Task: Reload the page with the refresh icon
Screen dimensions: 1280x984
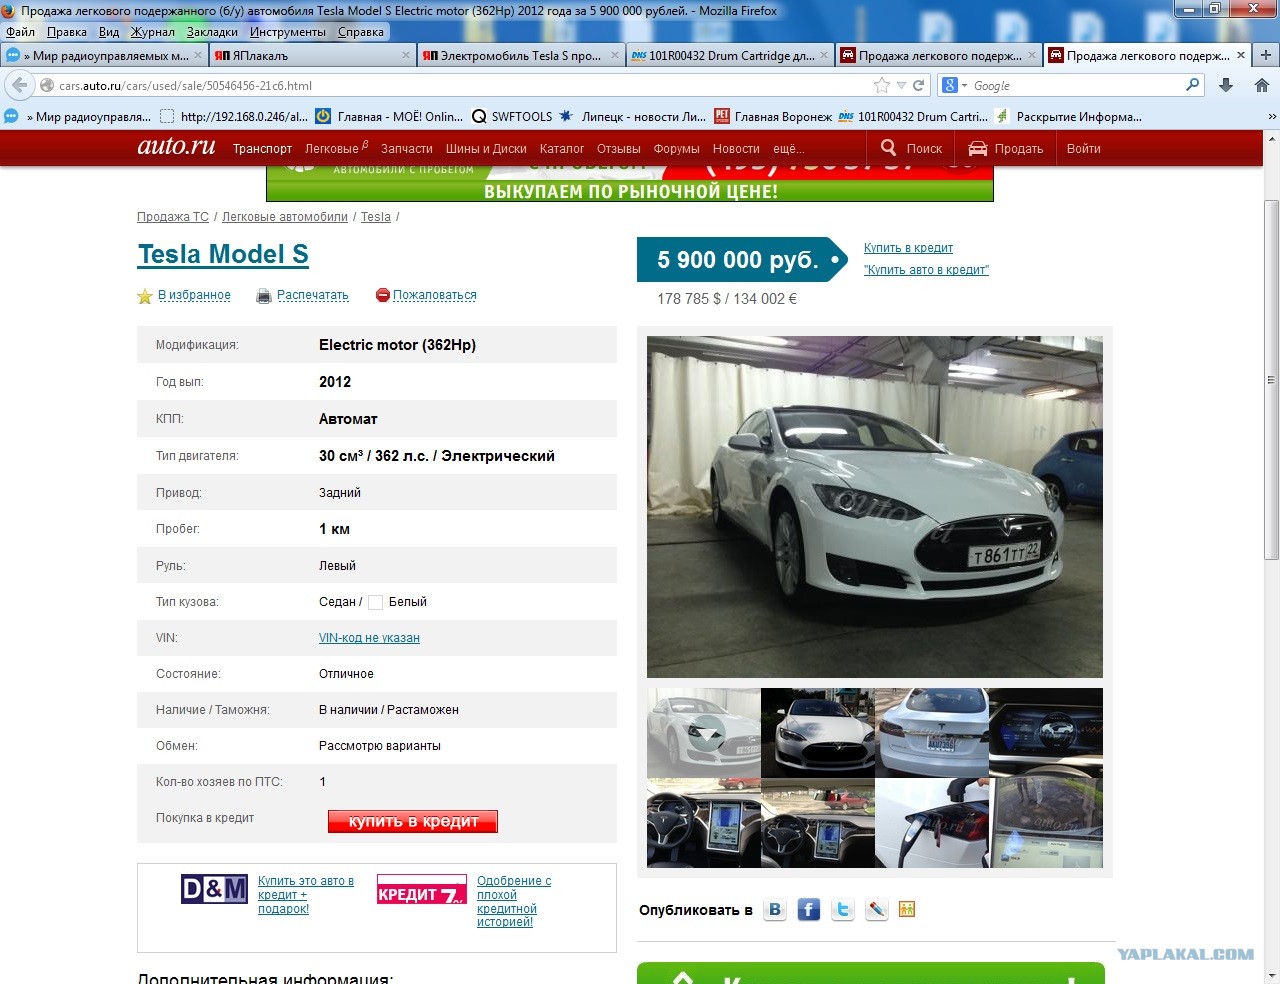Action: tap(918, 86)
